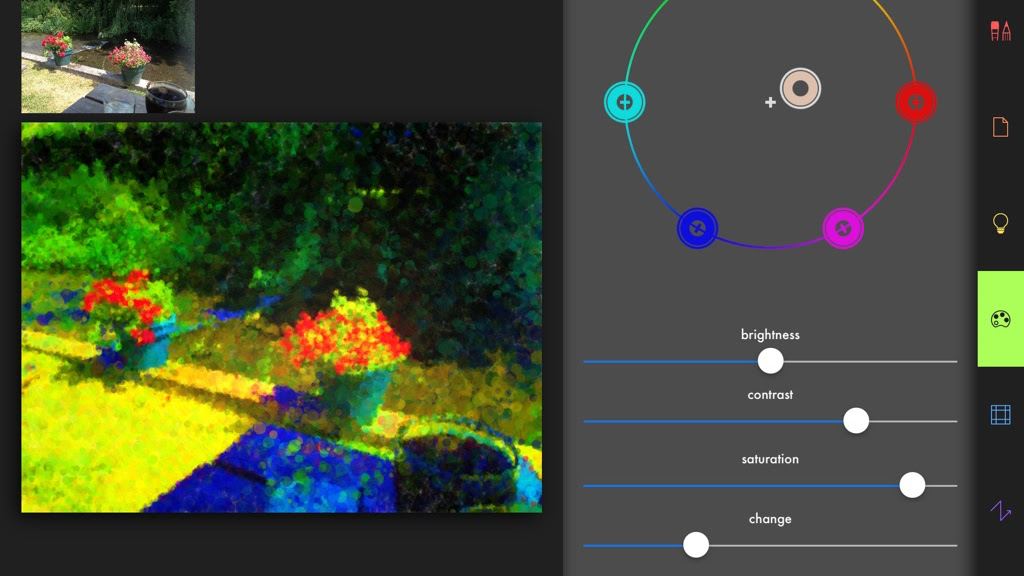Click the change slider knob
Image resolution: width=1024 pixels, height=576 pixels.
pos(696,545)
